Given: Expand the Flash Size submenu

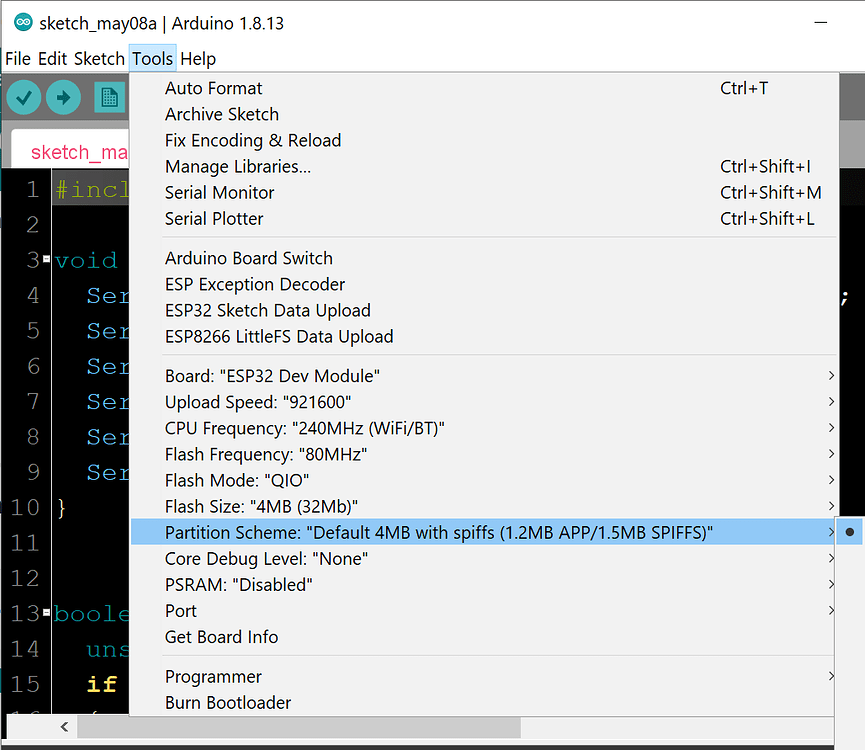Looking at the screenshot, I should (x=829, y=506).
